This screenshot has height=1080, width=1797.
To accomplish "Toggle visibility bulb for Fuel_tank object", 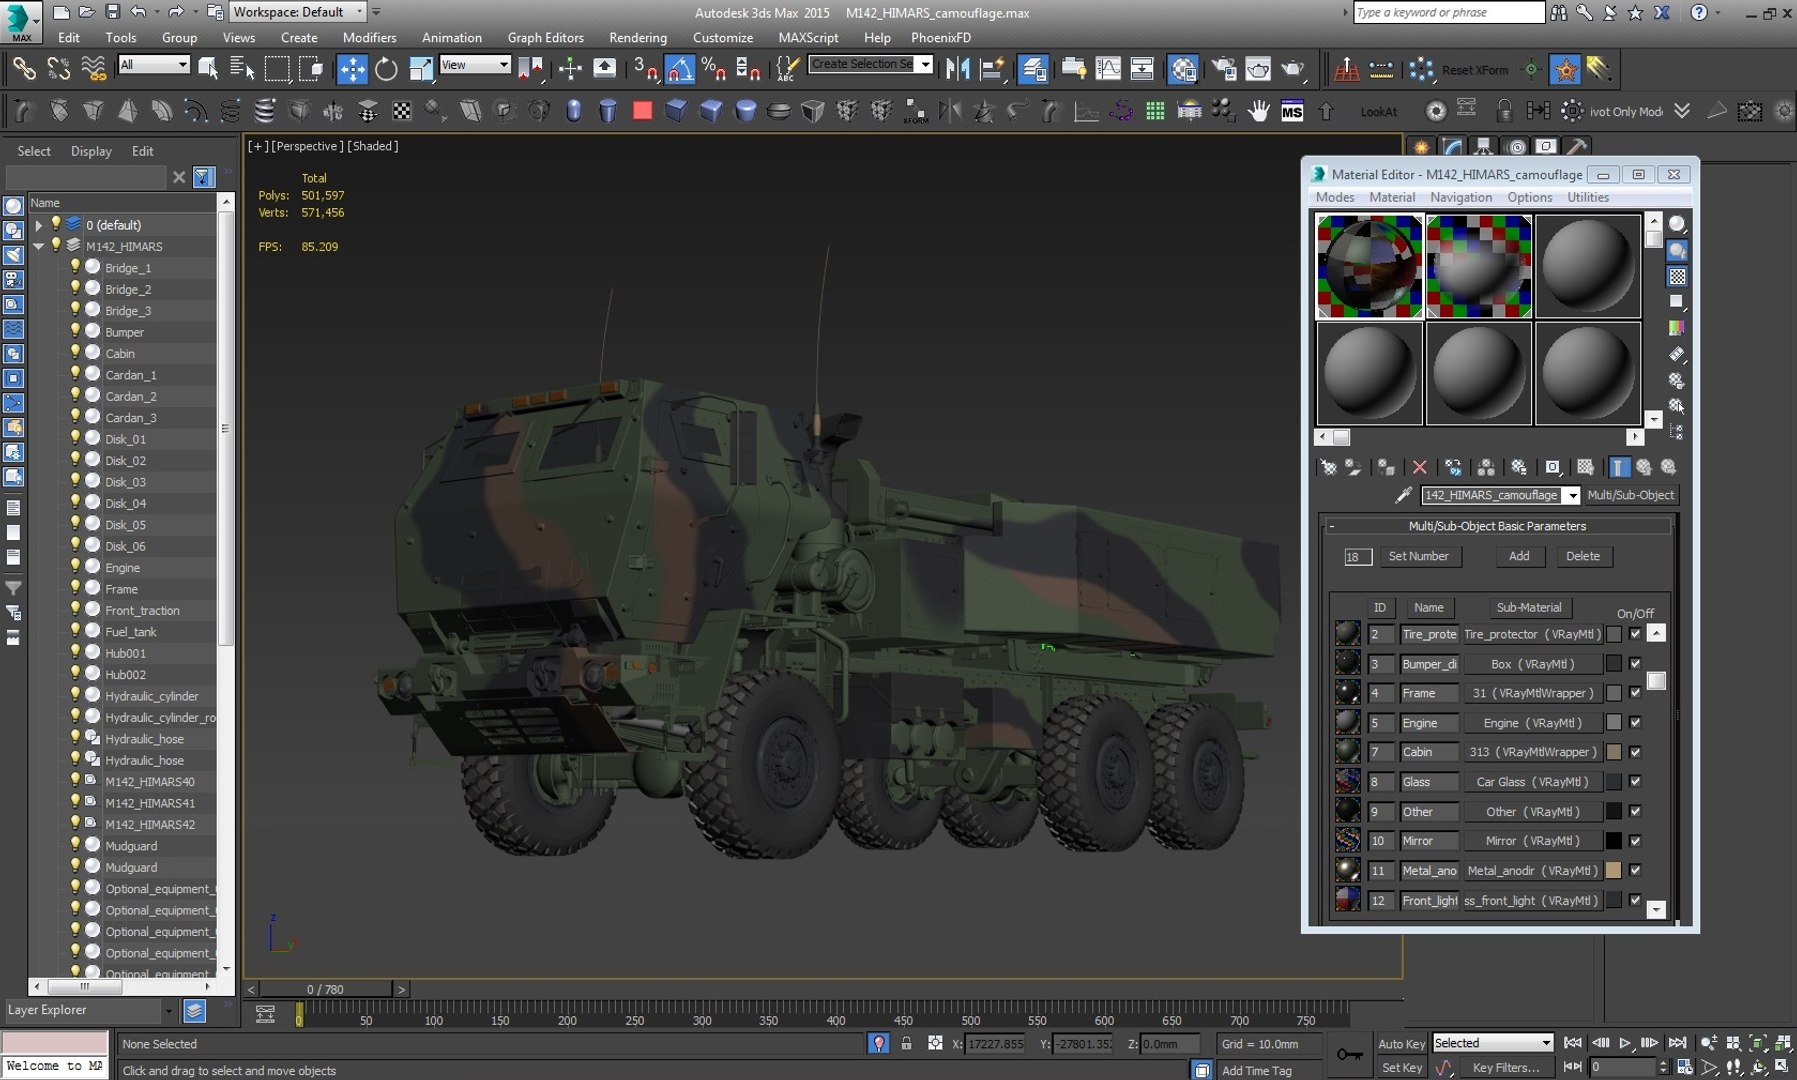I will (x=75, y=631).
